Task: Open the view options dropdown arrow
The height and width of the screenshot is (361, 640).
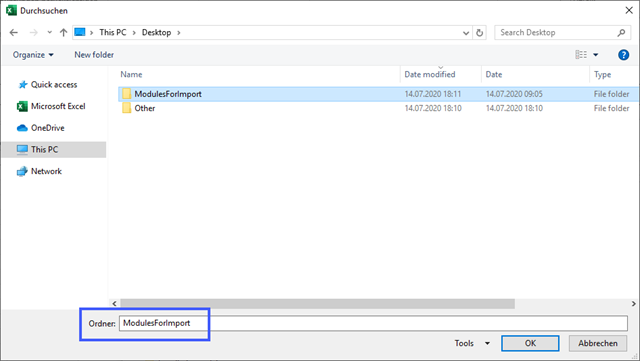Action: click(596, 55)
